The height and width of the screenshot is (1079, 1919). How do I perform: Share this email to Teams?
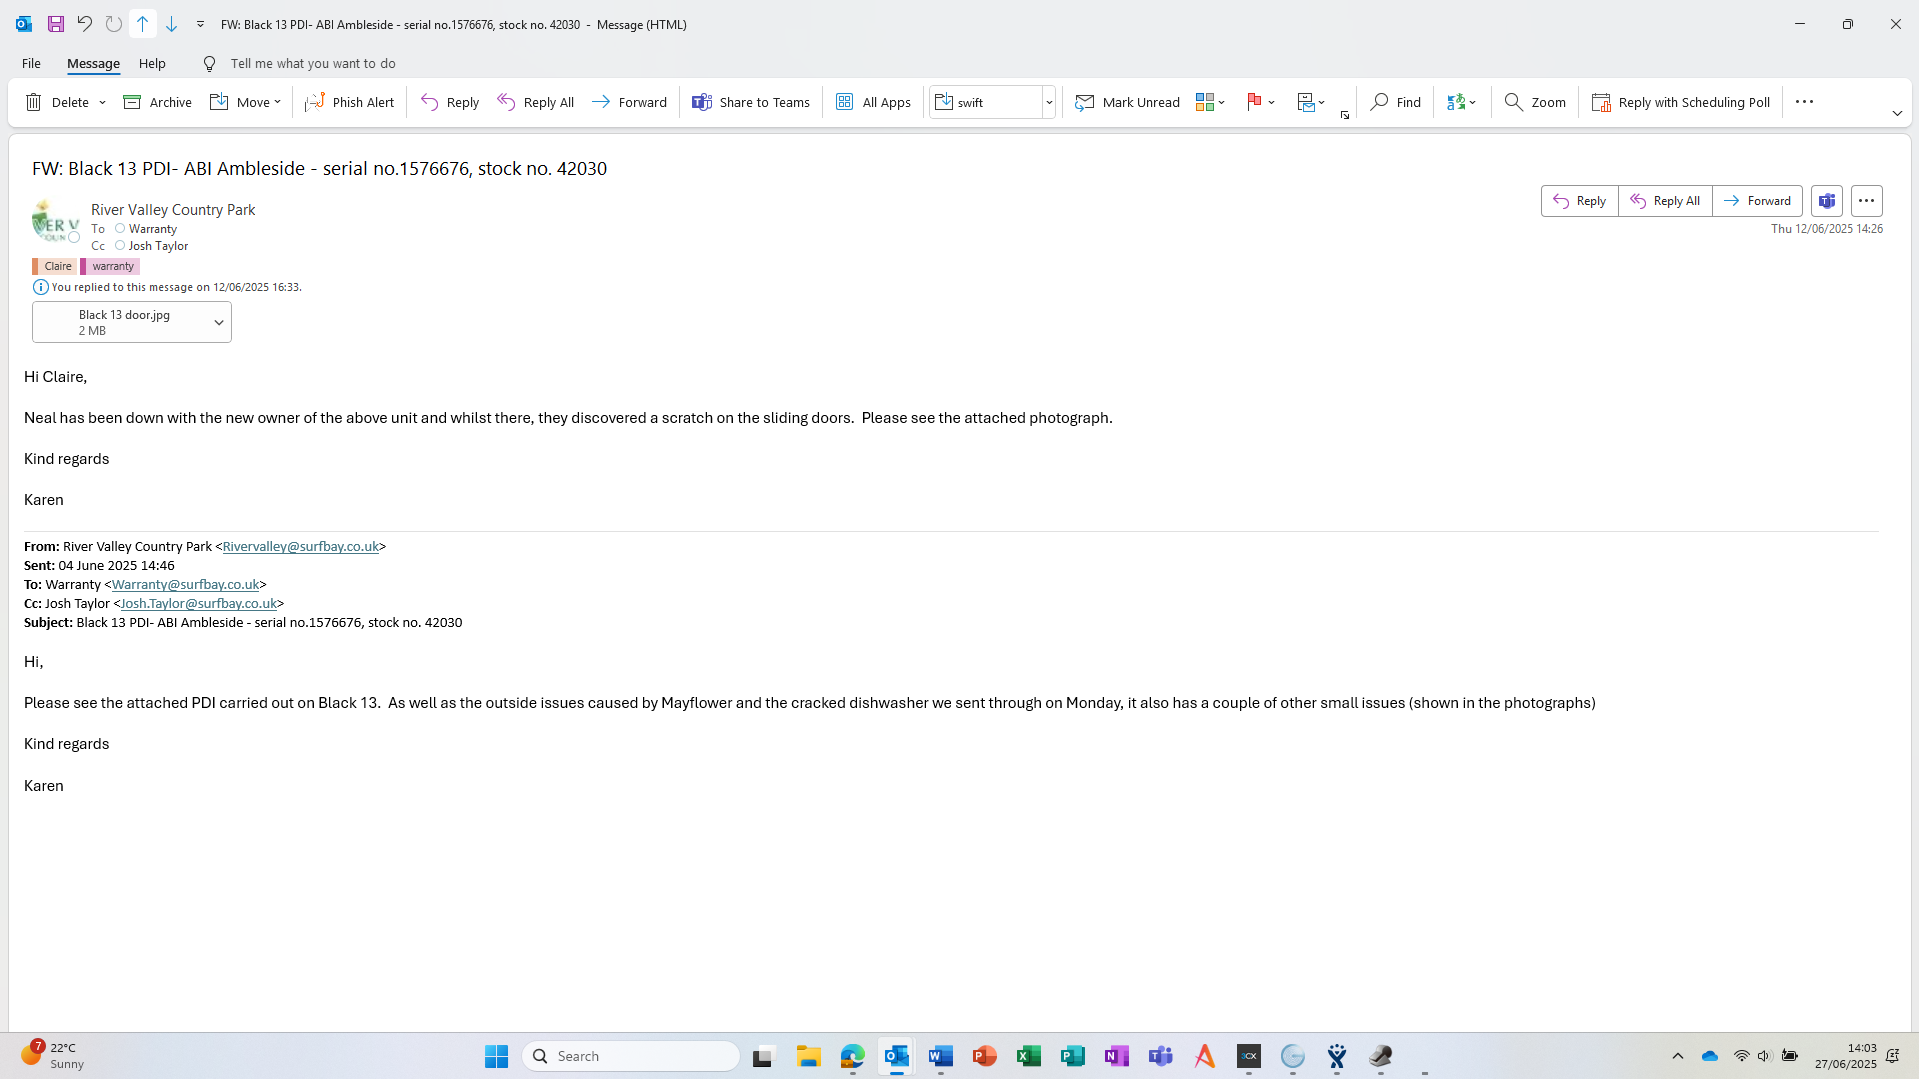751,102
